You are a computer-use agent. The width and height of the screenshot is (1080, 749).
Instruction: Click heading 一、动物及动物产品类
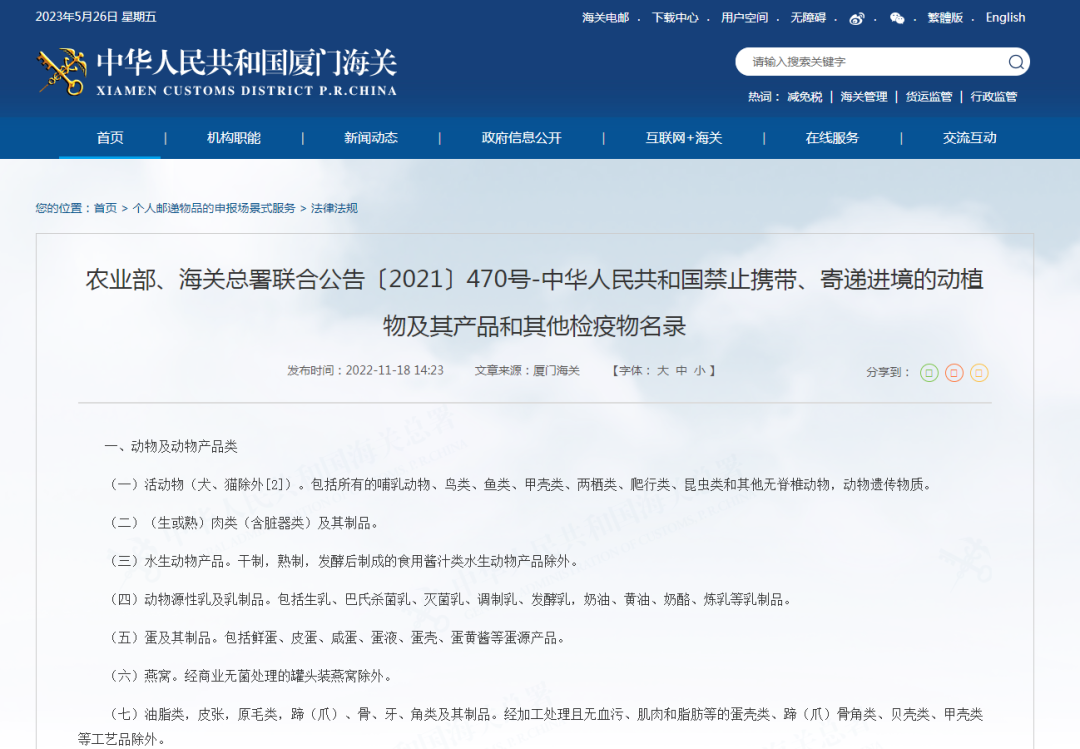click(x=171, y=447)
